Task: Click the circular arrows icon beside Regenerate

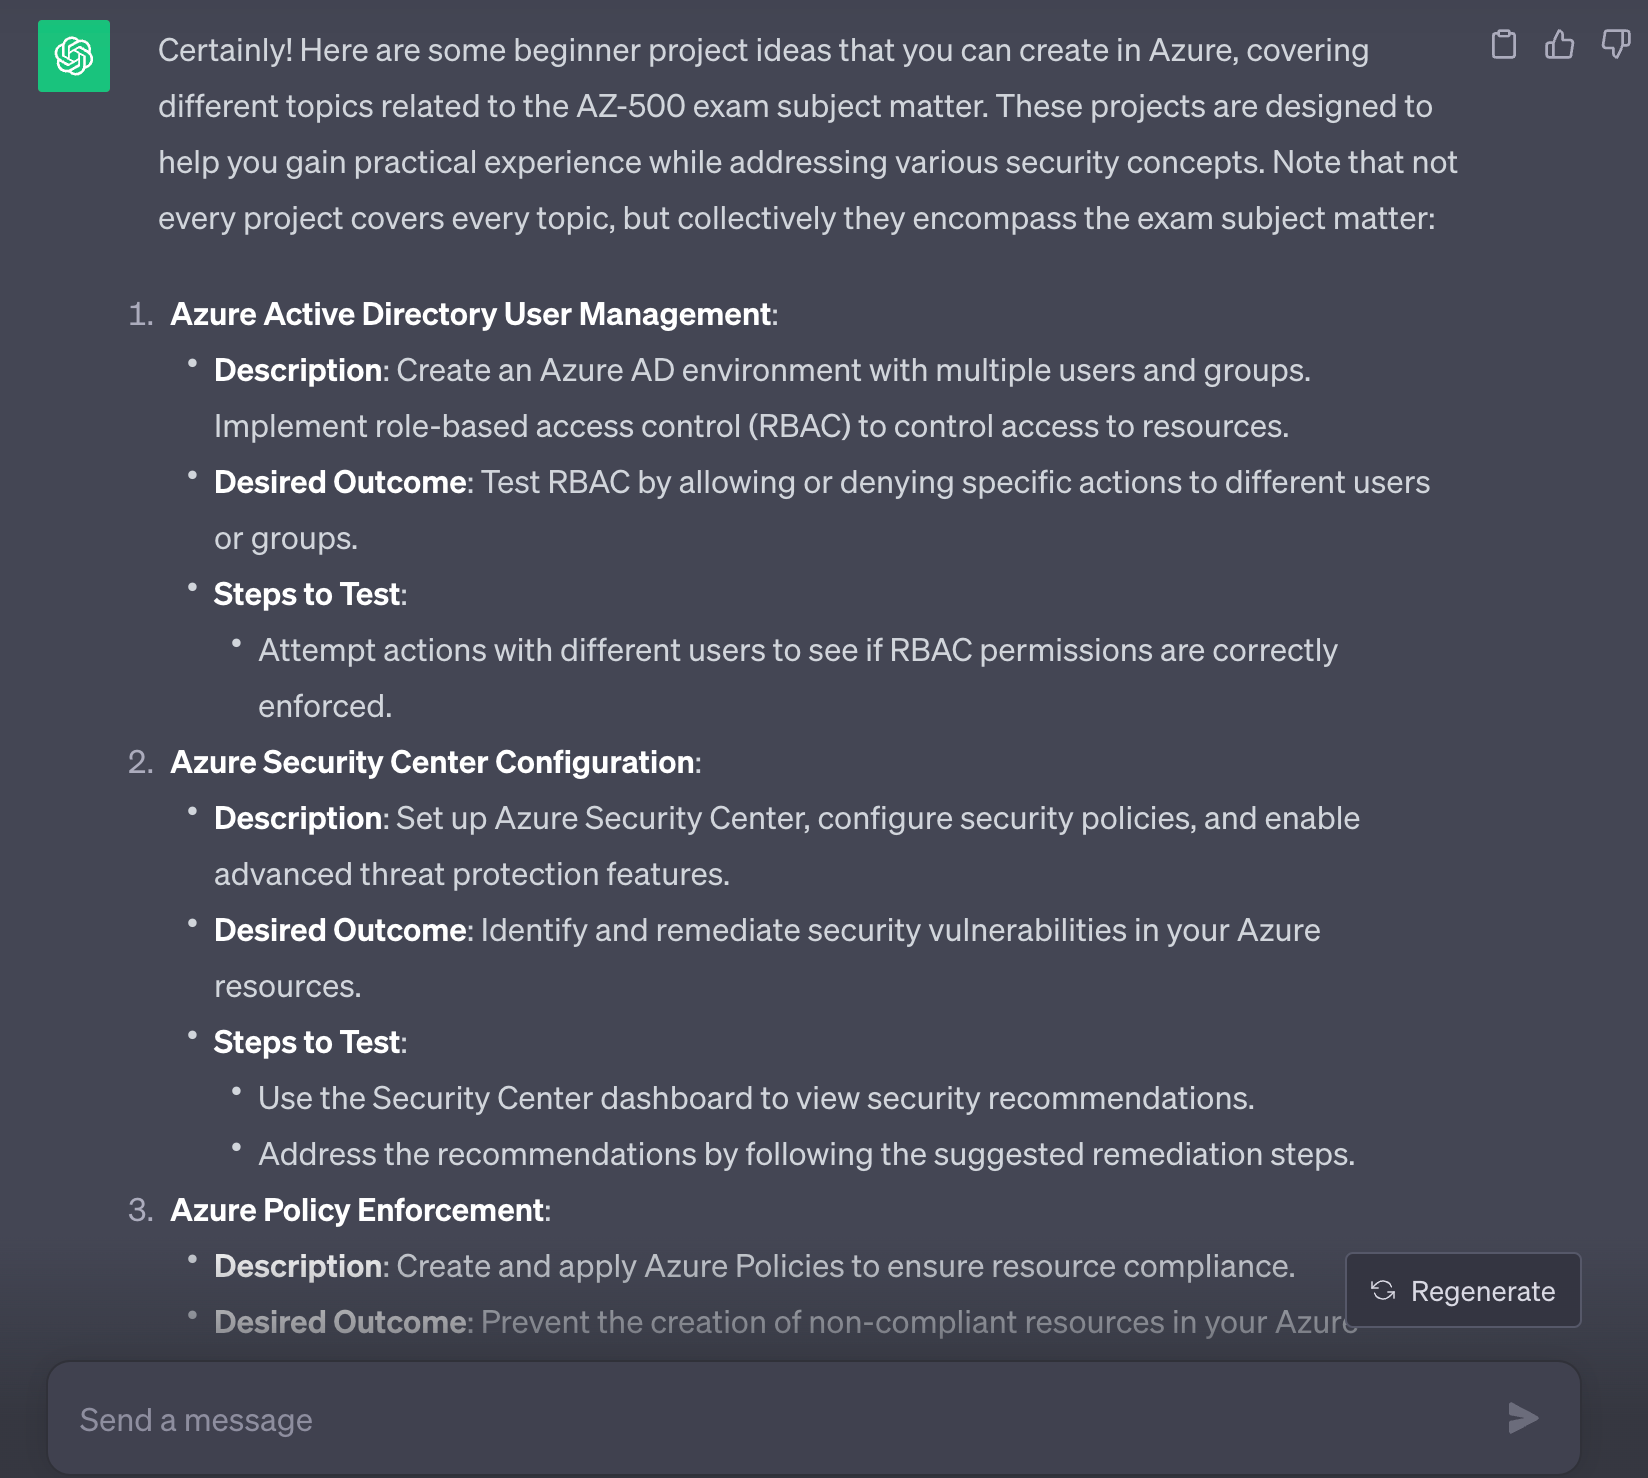Action: tap(1383, 1290)
